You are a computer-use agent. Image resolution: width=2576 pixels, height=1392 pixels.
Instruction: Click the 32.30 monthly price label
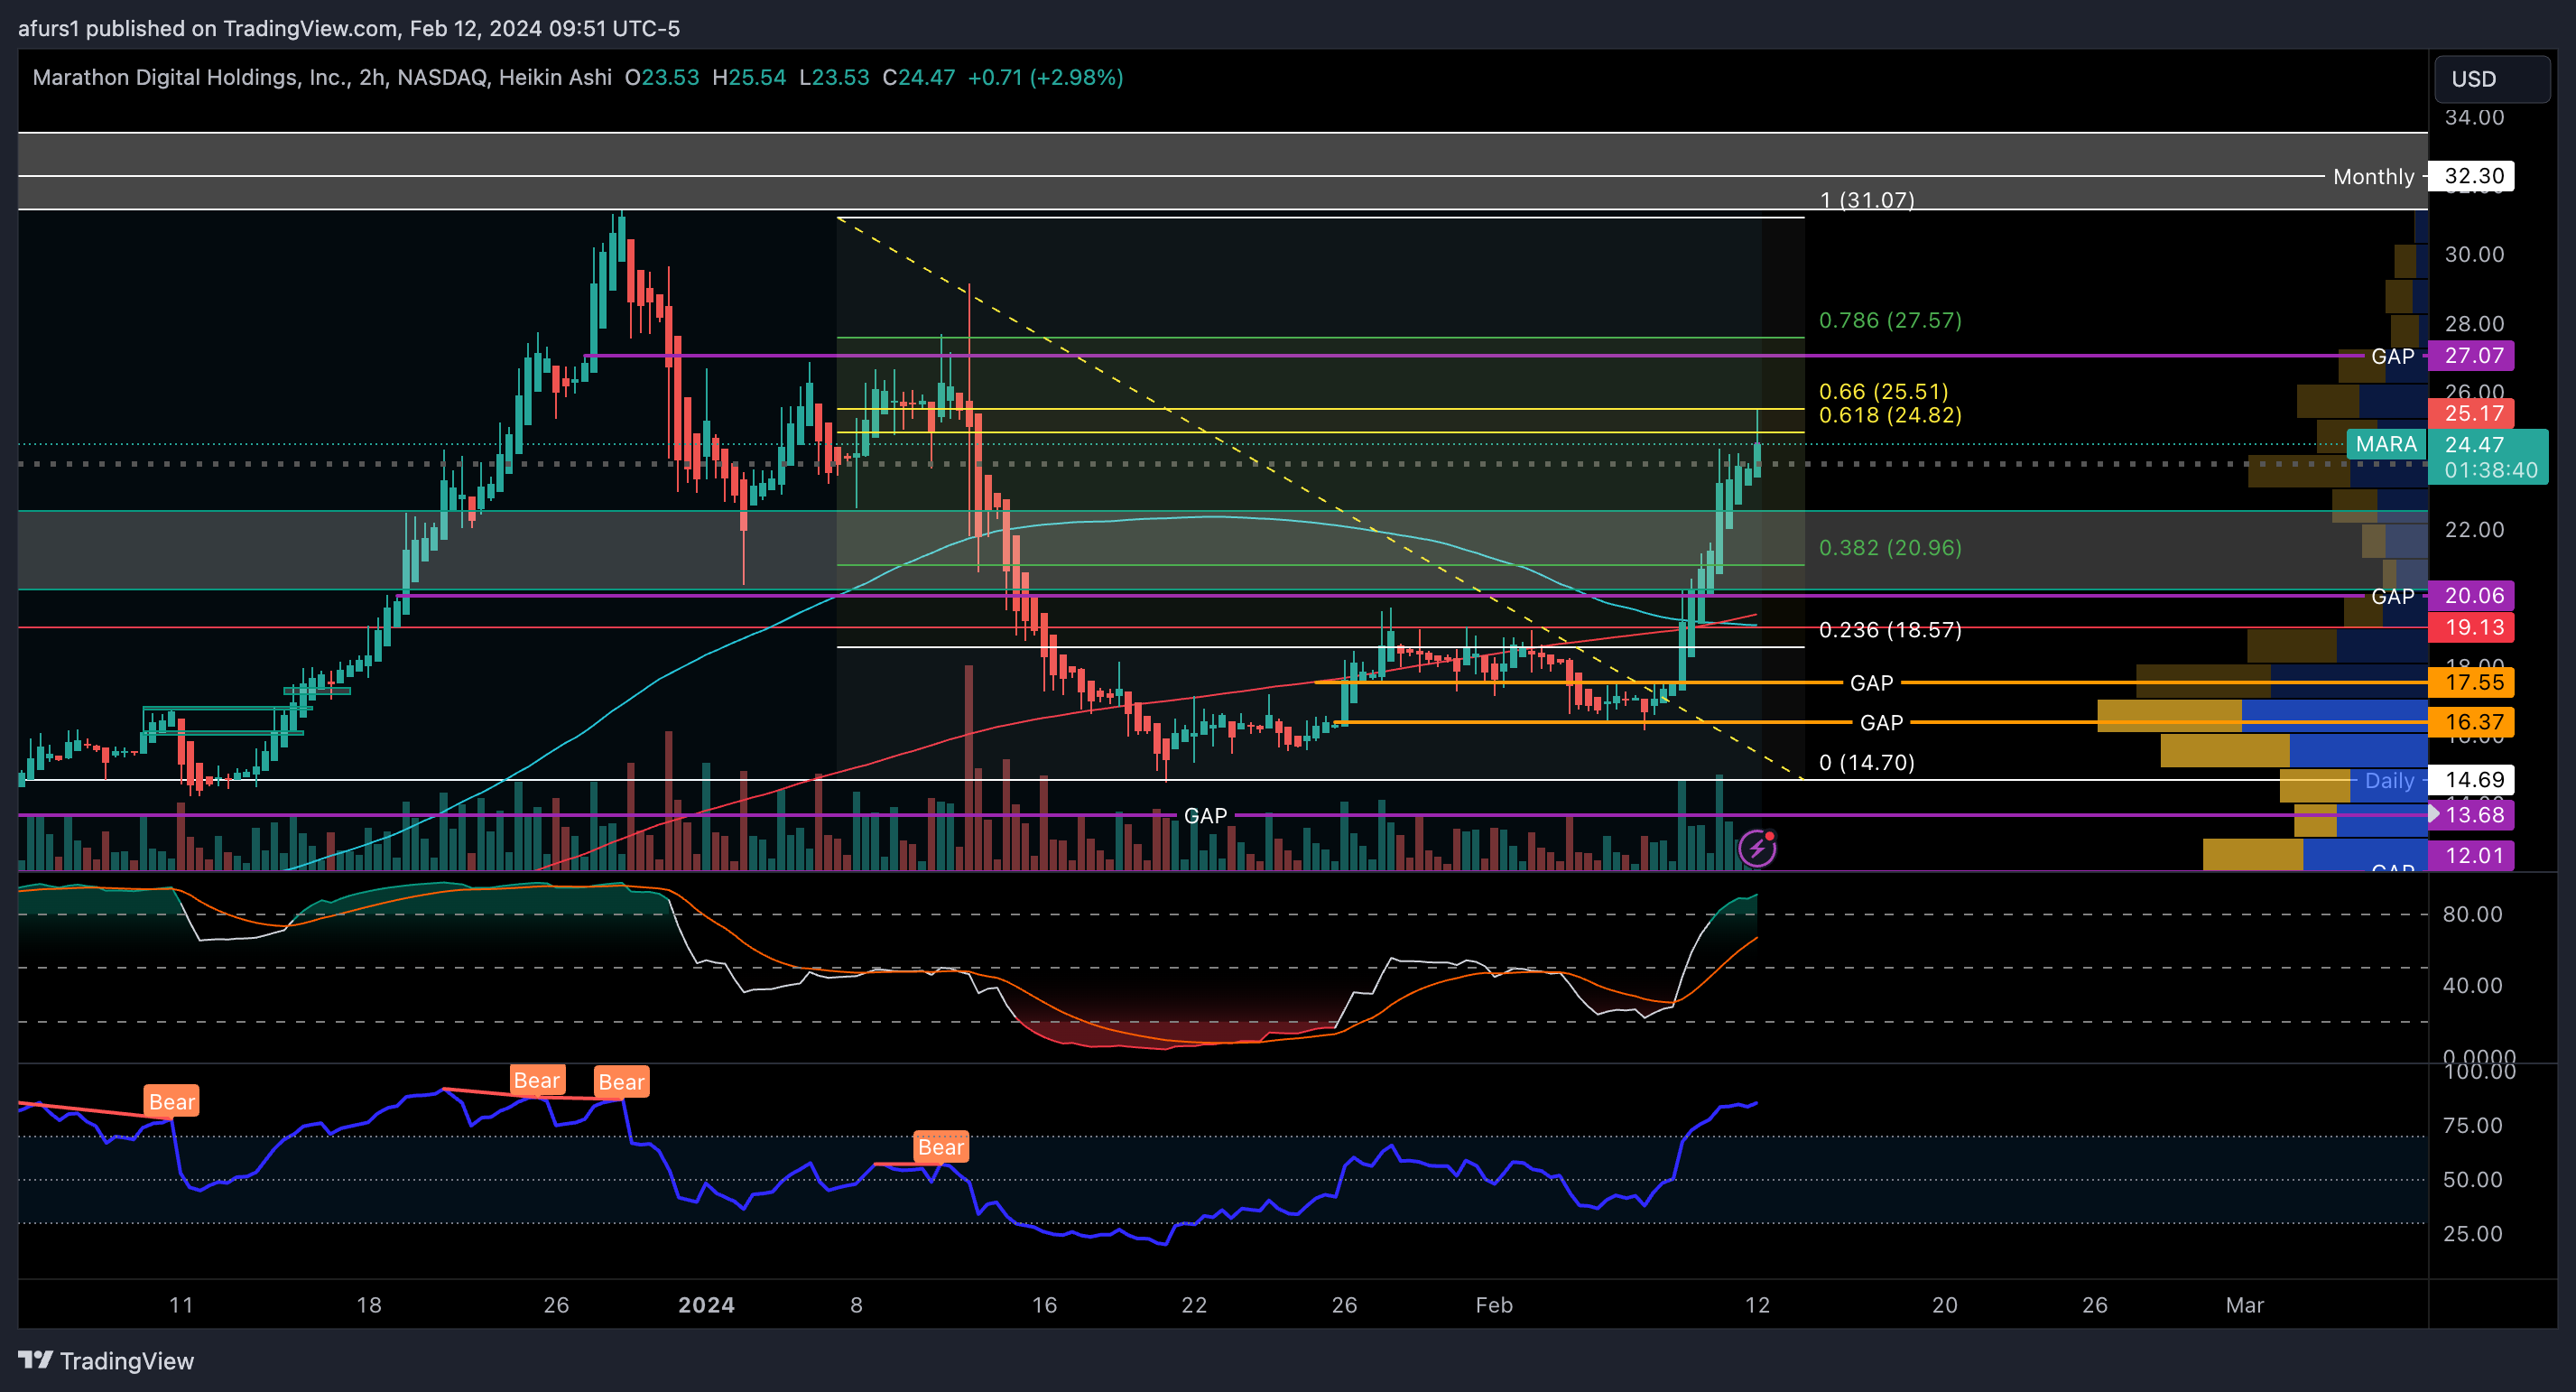click(x=2471, y=176)
